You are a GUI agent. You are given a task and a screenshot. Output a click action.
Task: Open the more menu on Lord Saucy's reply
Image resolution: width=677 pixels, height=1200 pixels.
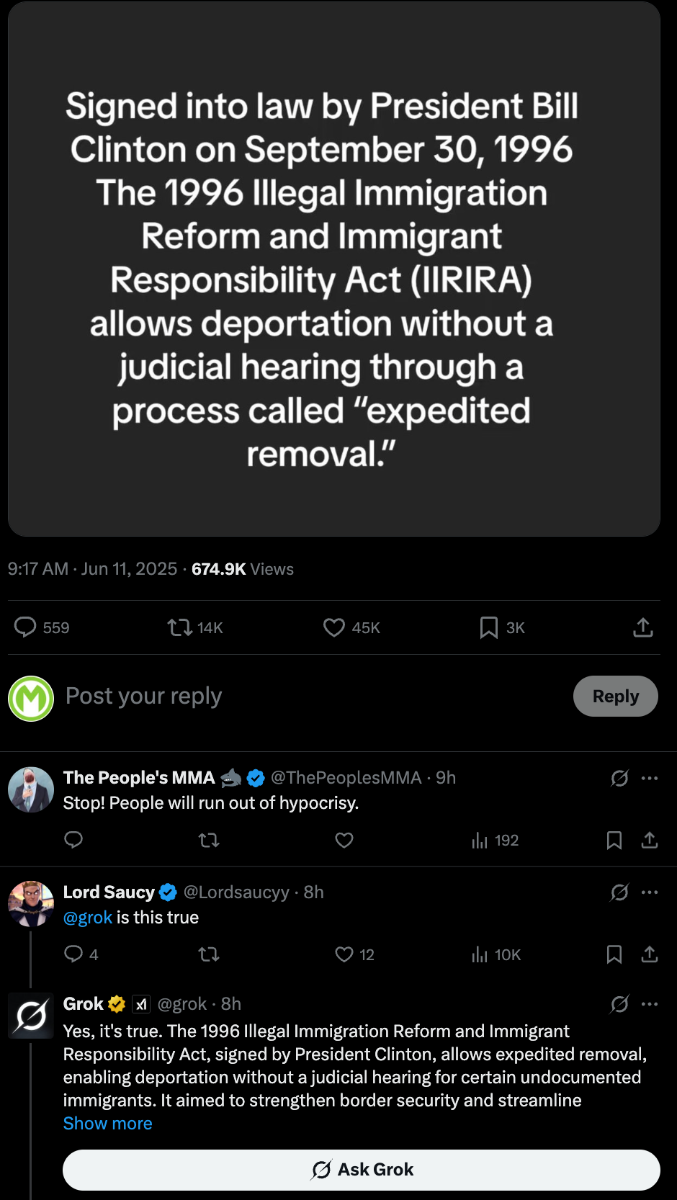(650, 892)
